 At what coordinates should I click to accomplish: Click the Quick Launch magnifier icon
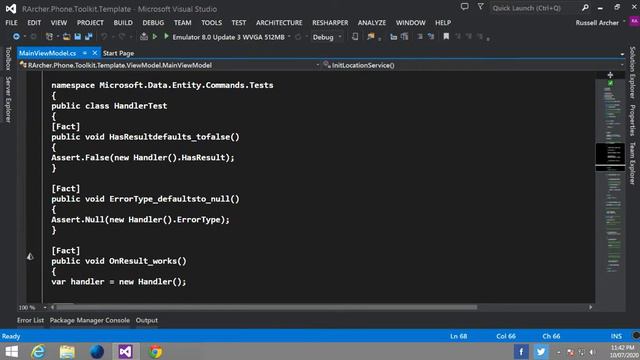tap(585, 8)
